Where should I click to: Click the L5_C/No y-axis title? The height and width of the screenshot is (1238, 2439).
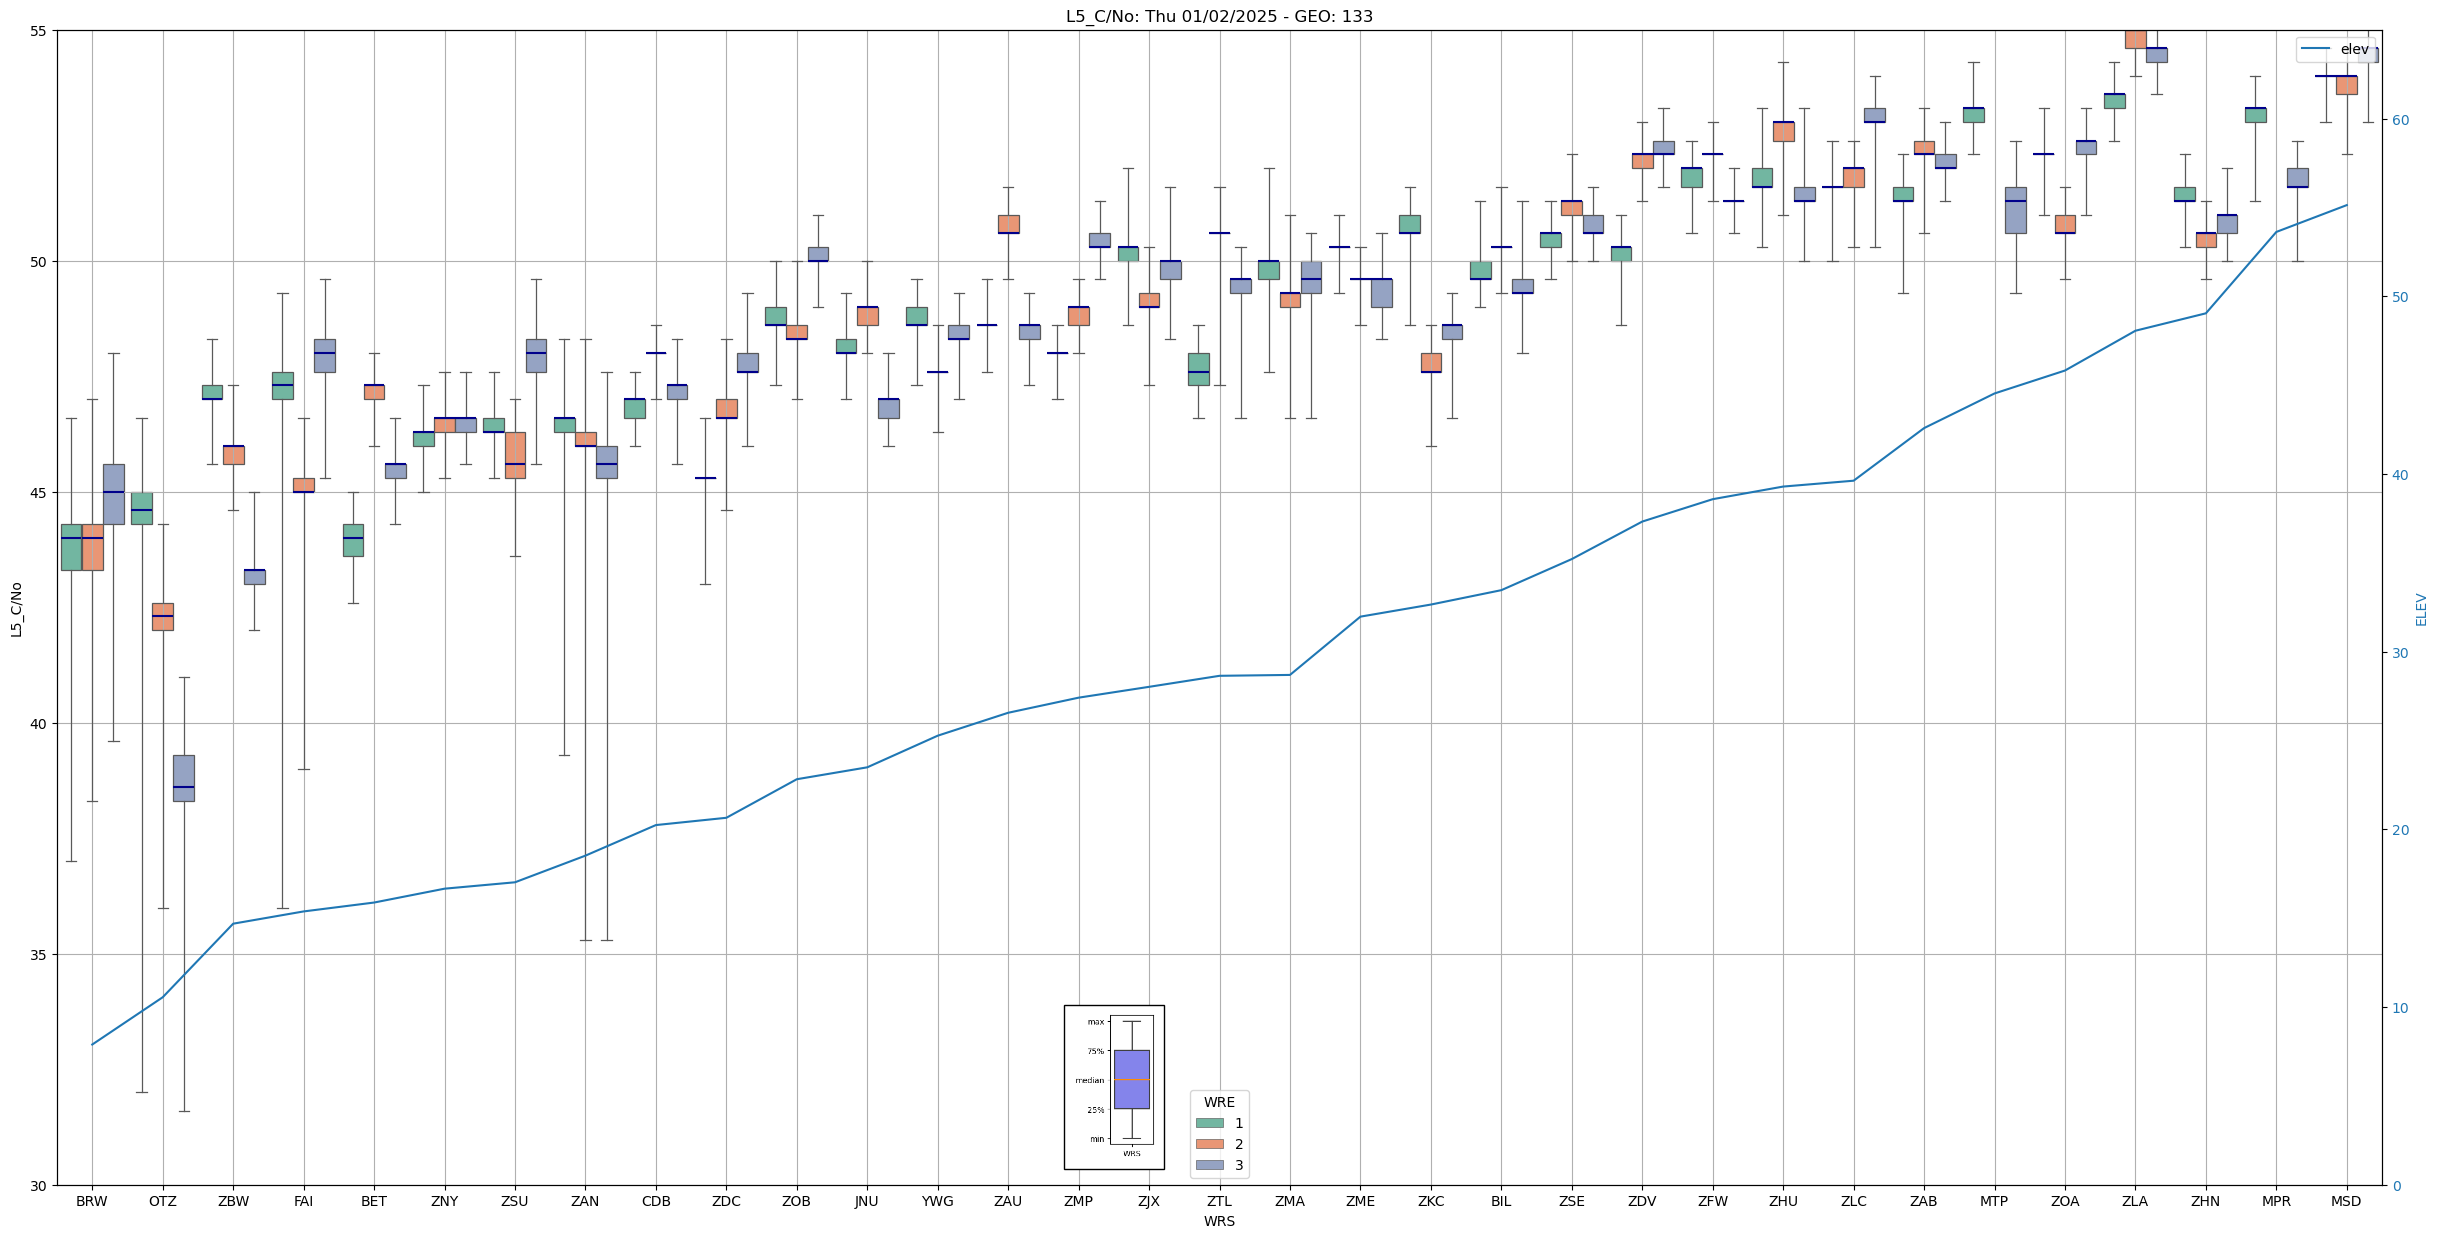[x=16, y=609]
